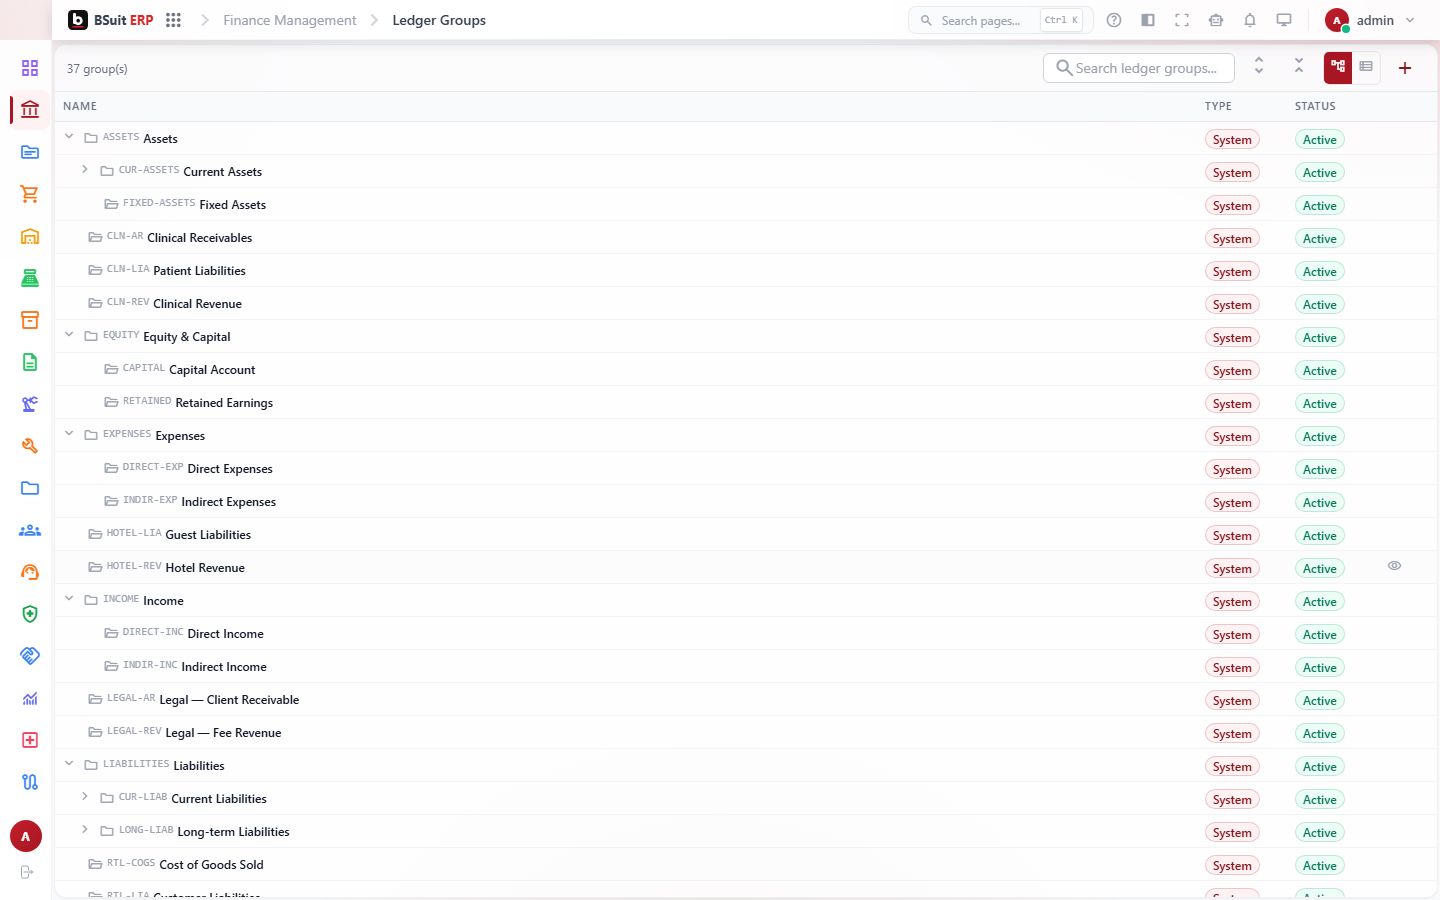
Task: Collapse the Equity & Capital group
Action: coord(69,335)
